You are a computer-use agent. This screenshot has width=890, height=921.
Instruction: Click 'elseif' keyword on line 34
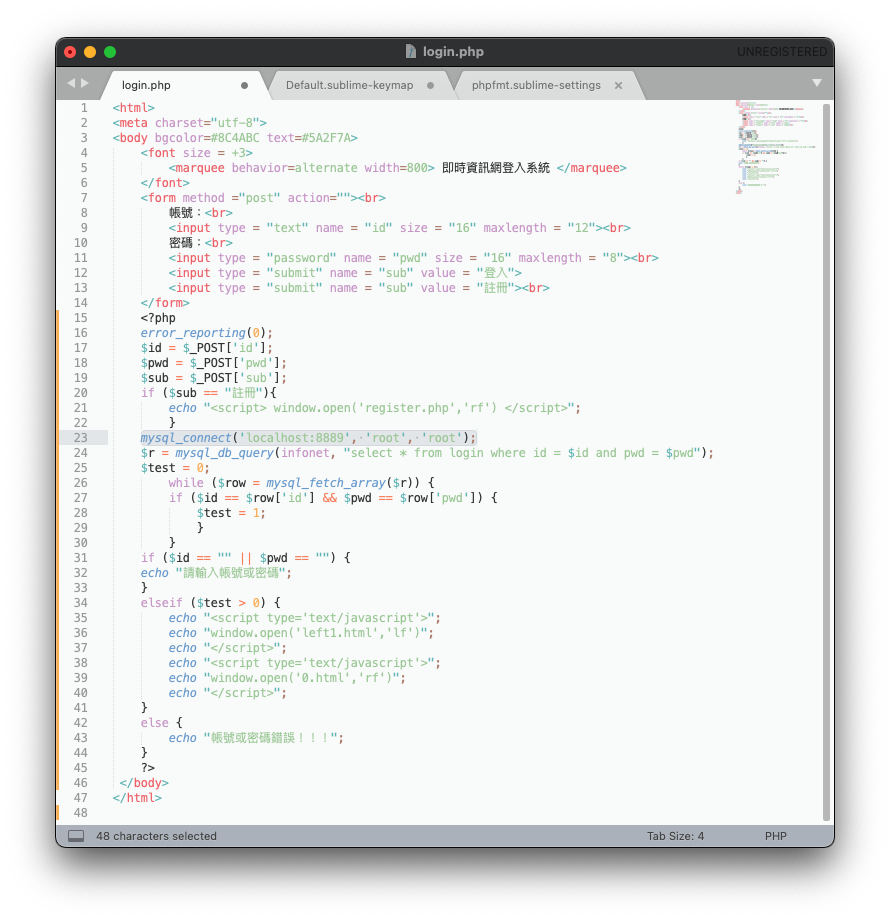click(162, 603)
